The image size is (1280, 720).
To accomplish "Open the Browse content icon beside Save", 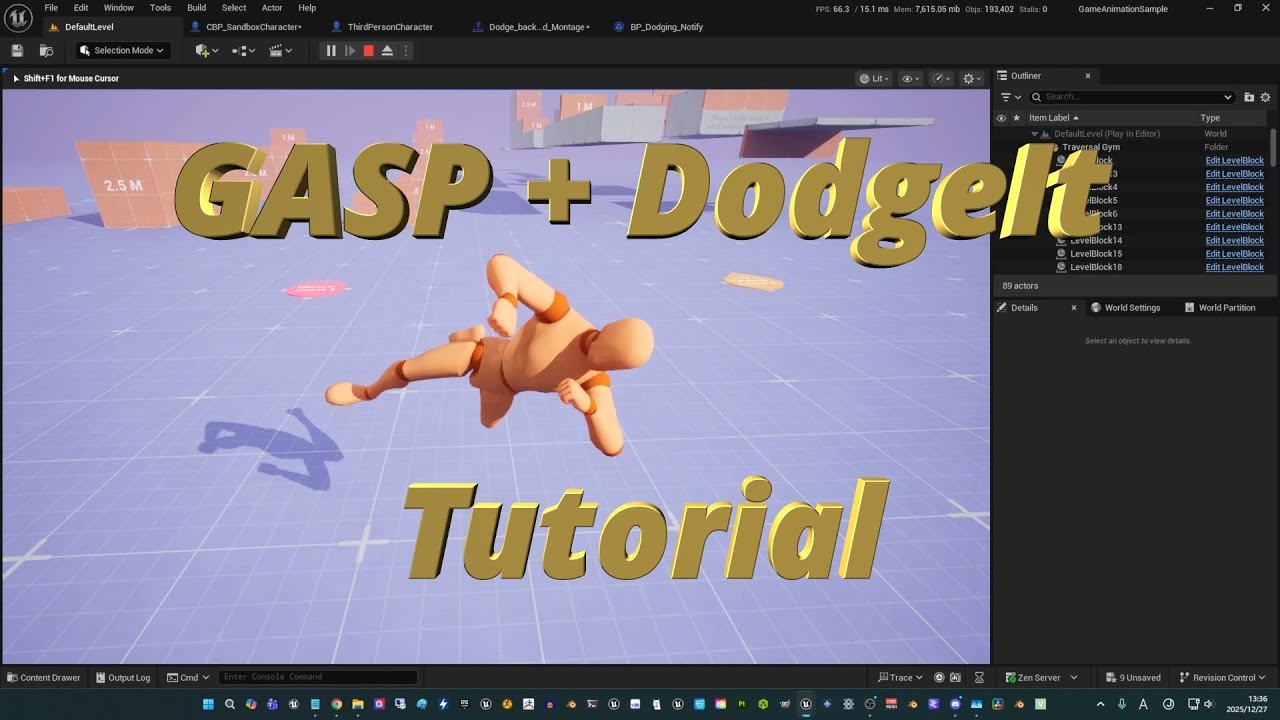I will click(46, 51).
